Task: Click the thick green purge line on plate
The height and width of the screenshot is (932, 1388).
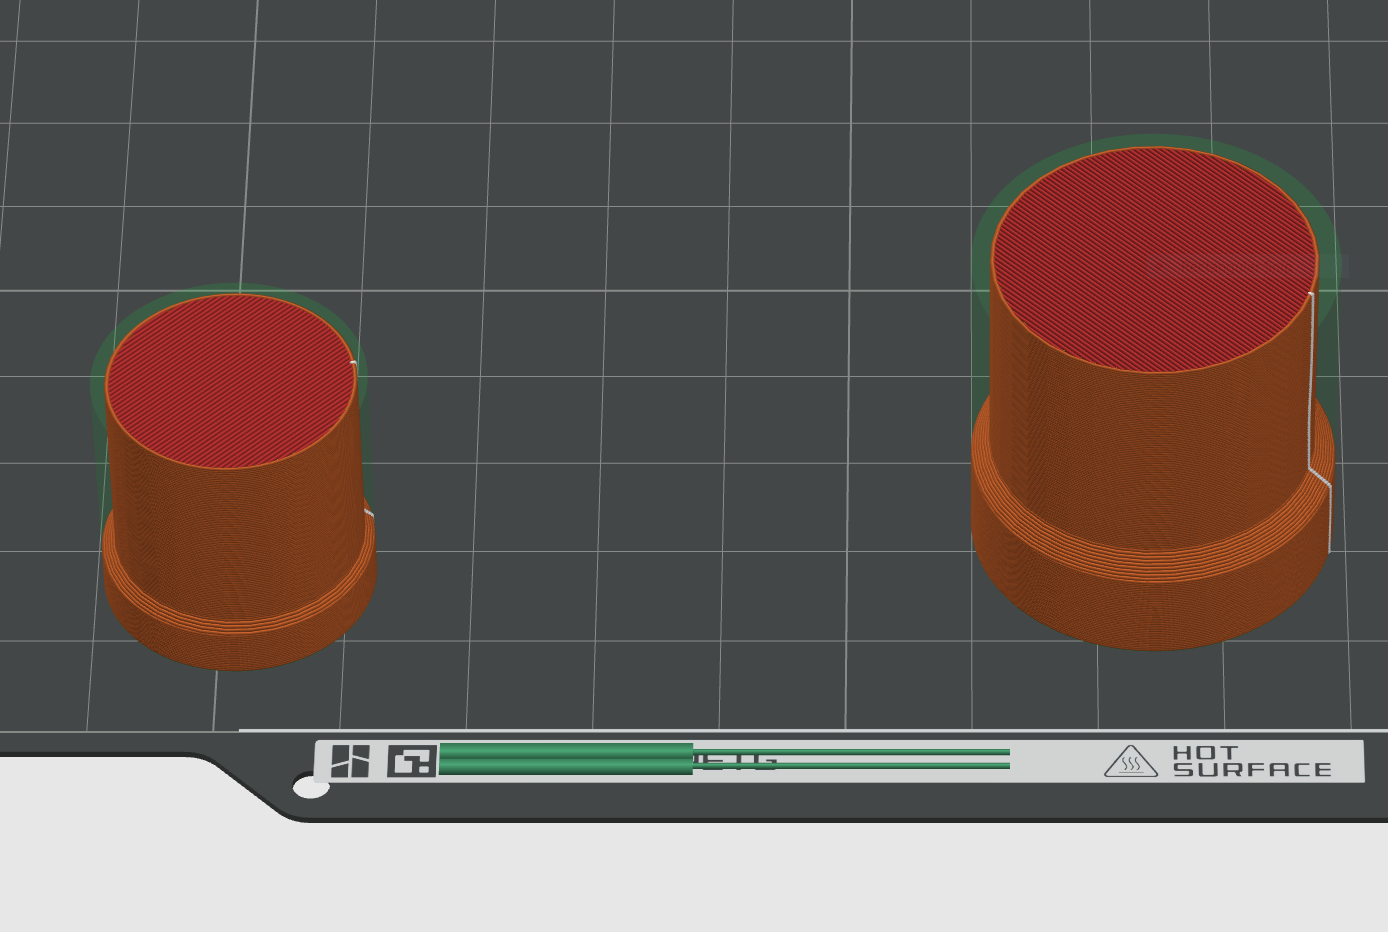Action: (566, 759)
